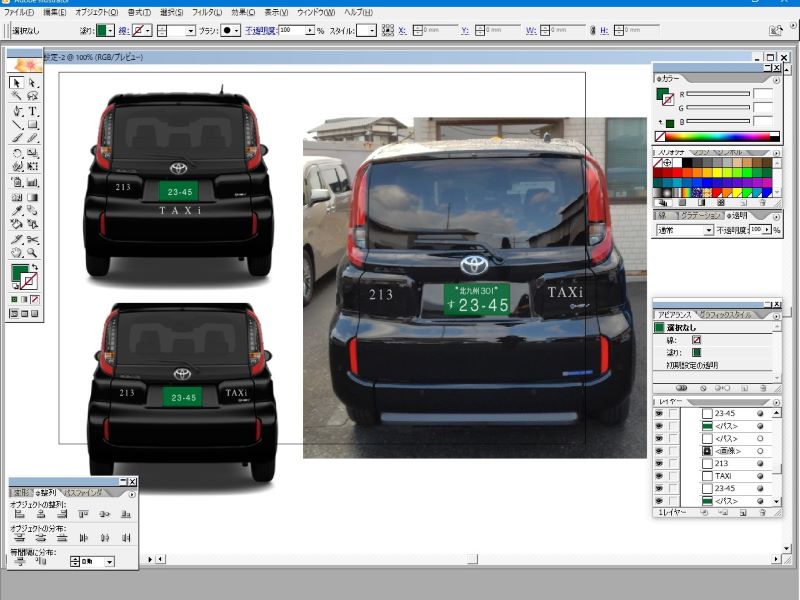
Task: Click target circle of <画像> layer item
Action: coord(760,451)
